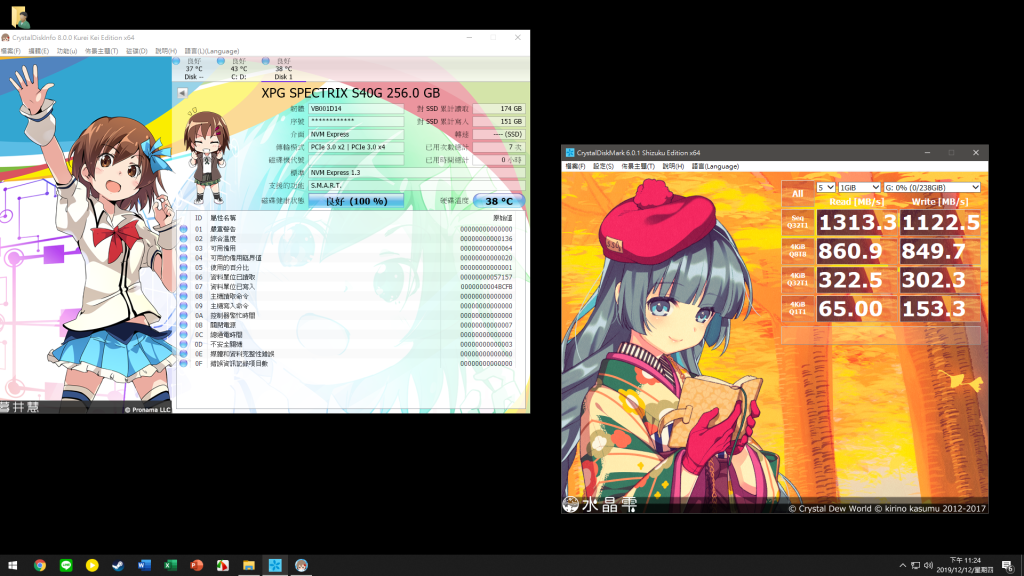This screenshot has width=1024, height=576.
Task: Click raw value 00000048CFB of attribute 07
Action: pos(486,287)
